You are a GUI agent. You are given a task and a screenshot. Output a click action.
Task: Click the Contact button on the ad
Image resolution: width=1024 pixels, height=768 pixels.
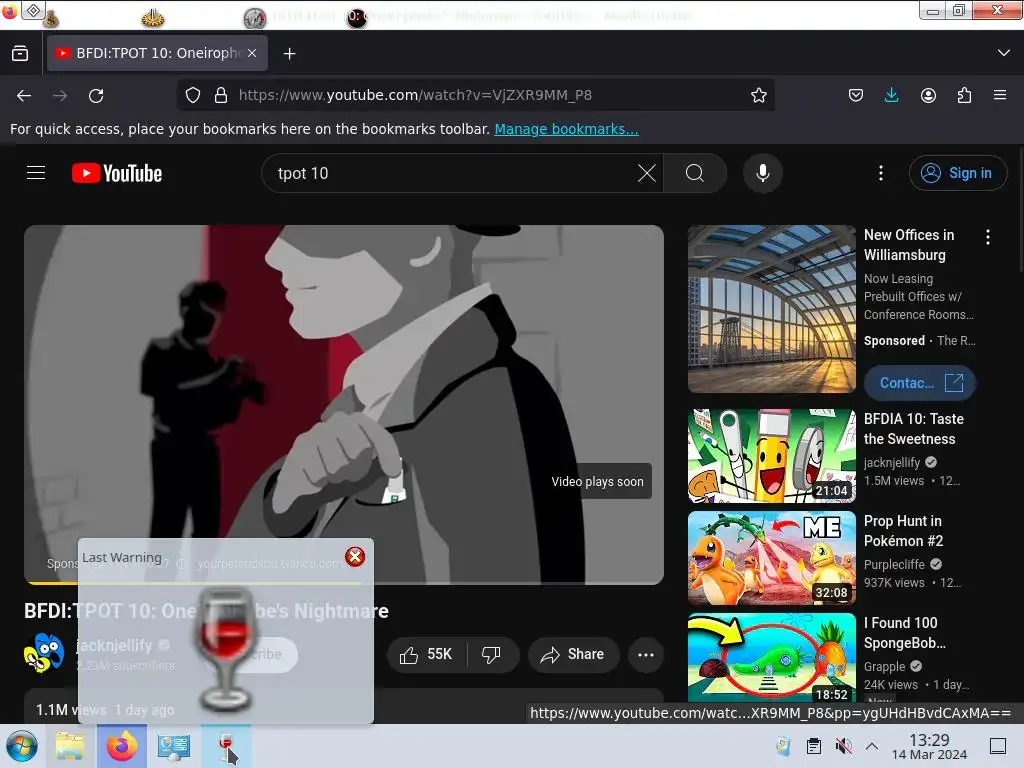[x=920, y=383]
